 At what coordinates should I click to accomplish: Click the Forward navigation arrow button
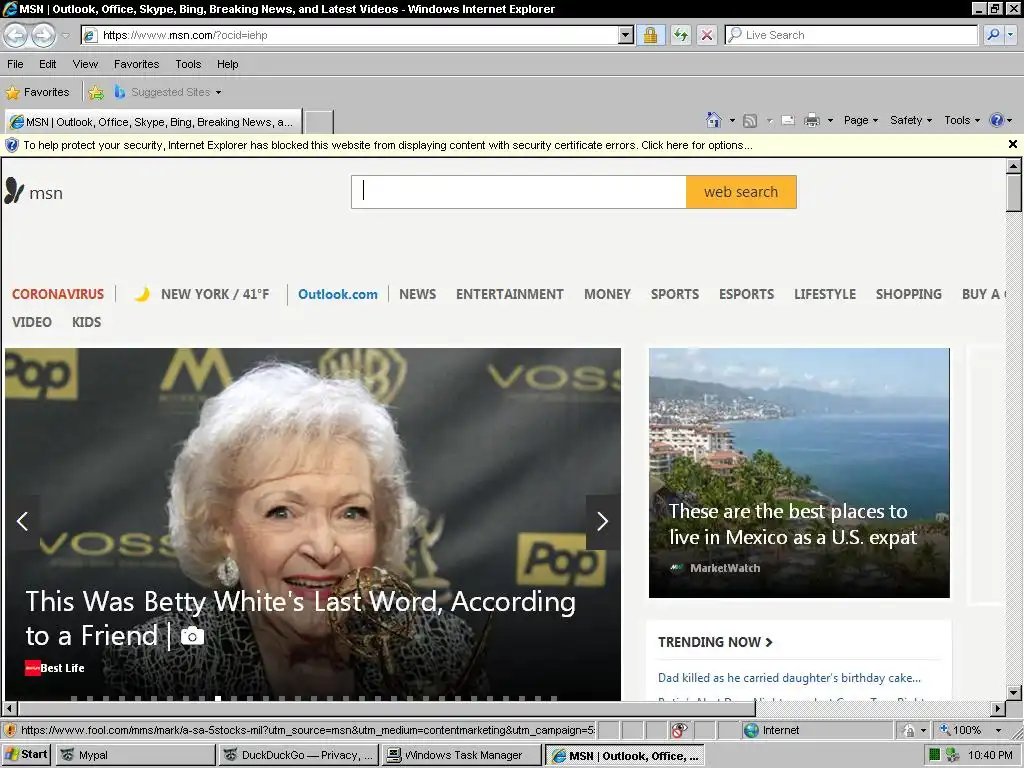44,35
